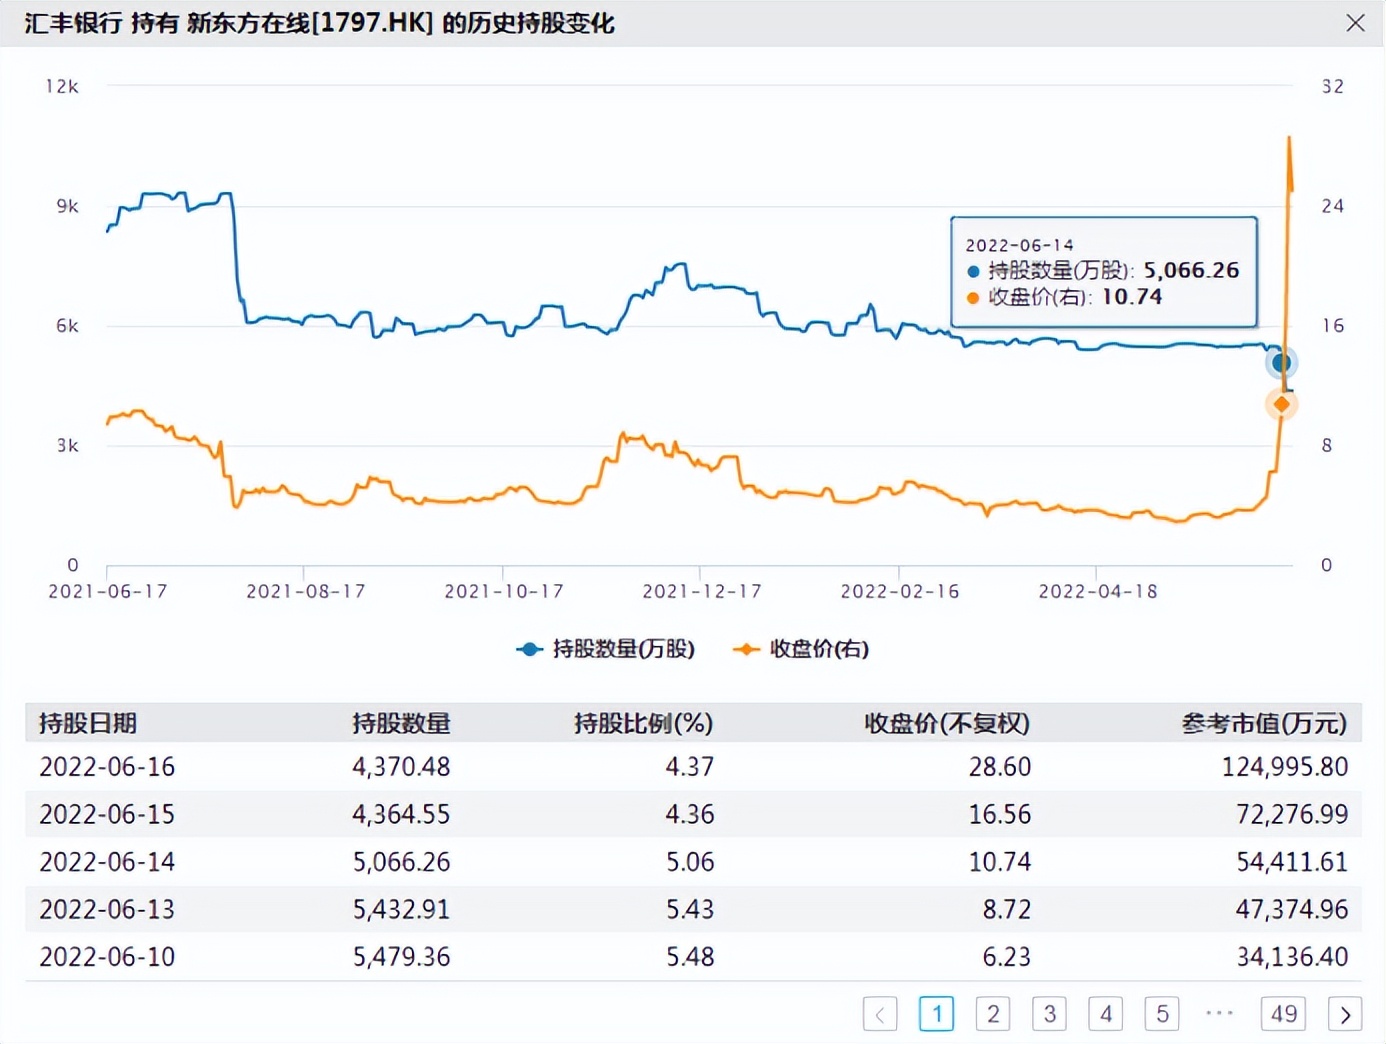Click market value 47,374.96

point(1292,909)
